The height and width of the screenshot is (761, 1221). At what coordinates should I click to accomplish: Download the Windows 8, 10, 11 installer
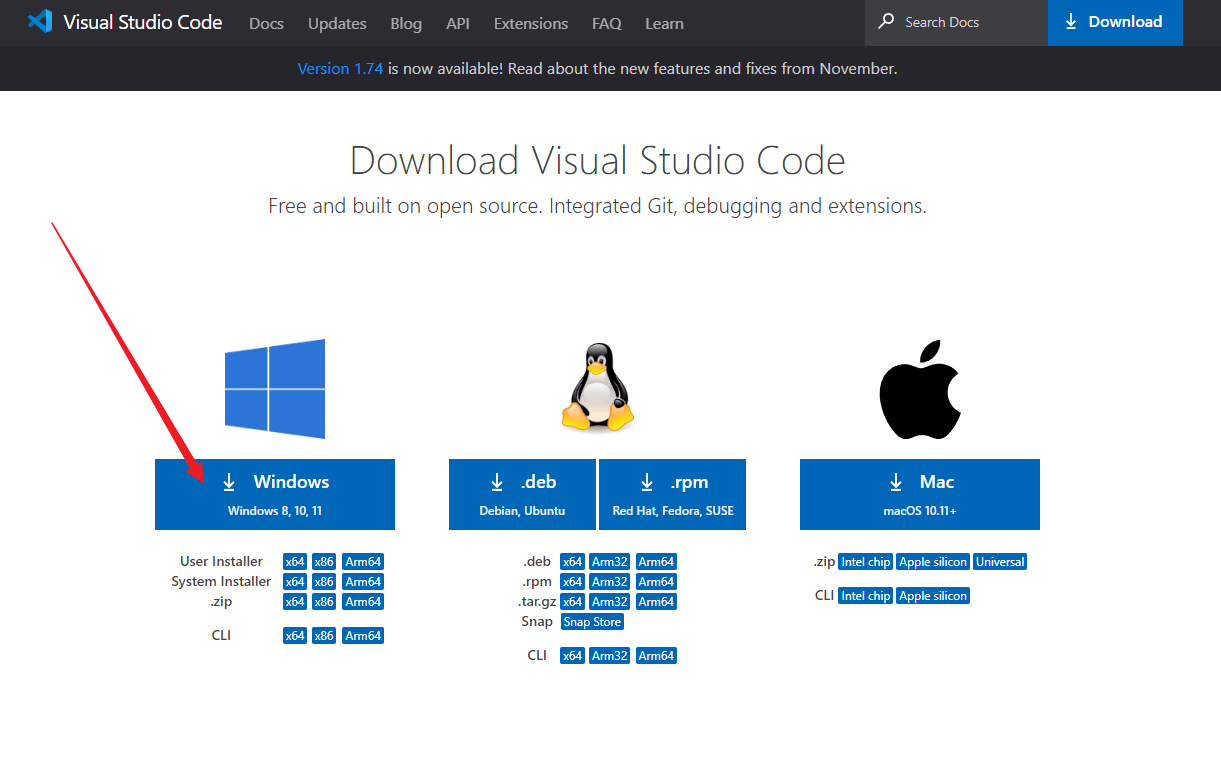pos(275,494)
